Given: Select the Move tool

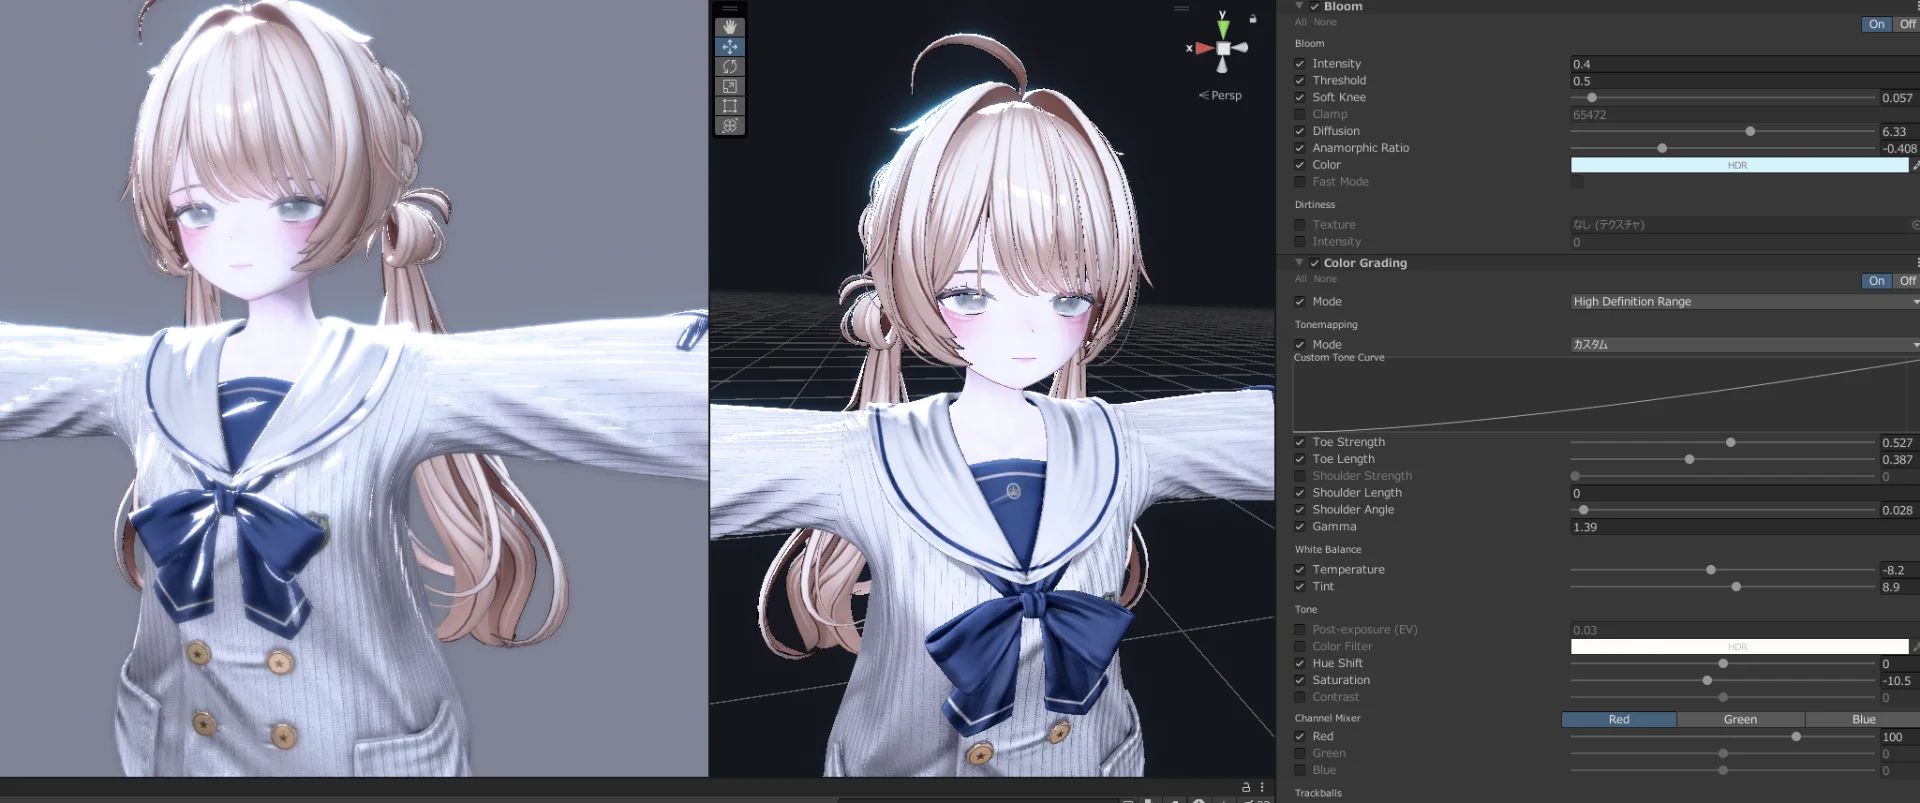Looking at the screenshot, I should [730, 47].
